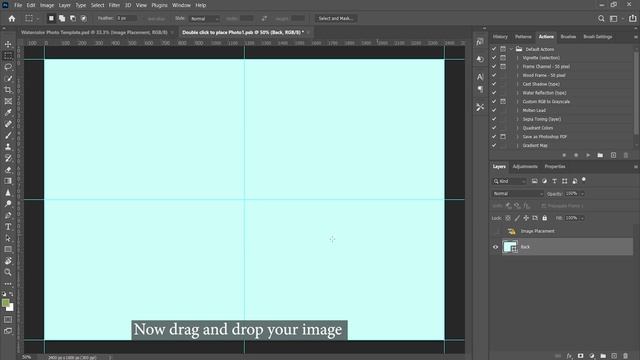Switch to the Adjustments tab

(x=525, y=167)
